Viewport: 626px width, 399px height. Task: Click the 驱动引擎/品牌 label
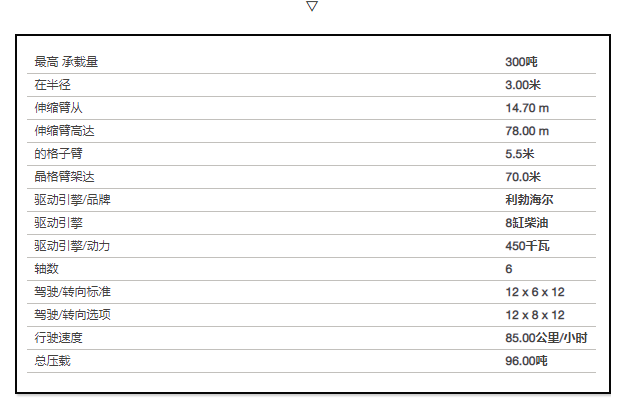(x=72, y=200)
